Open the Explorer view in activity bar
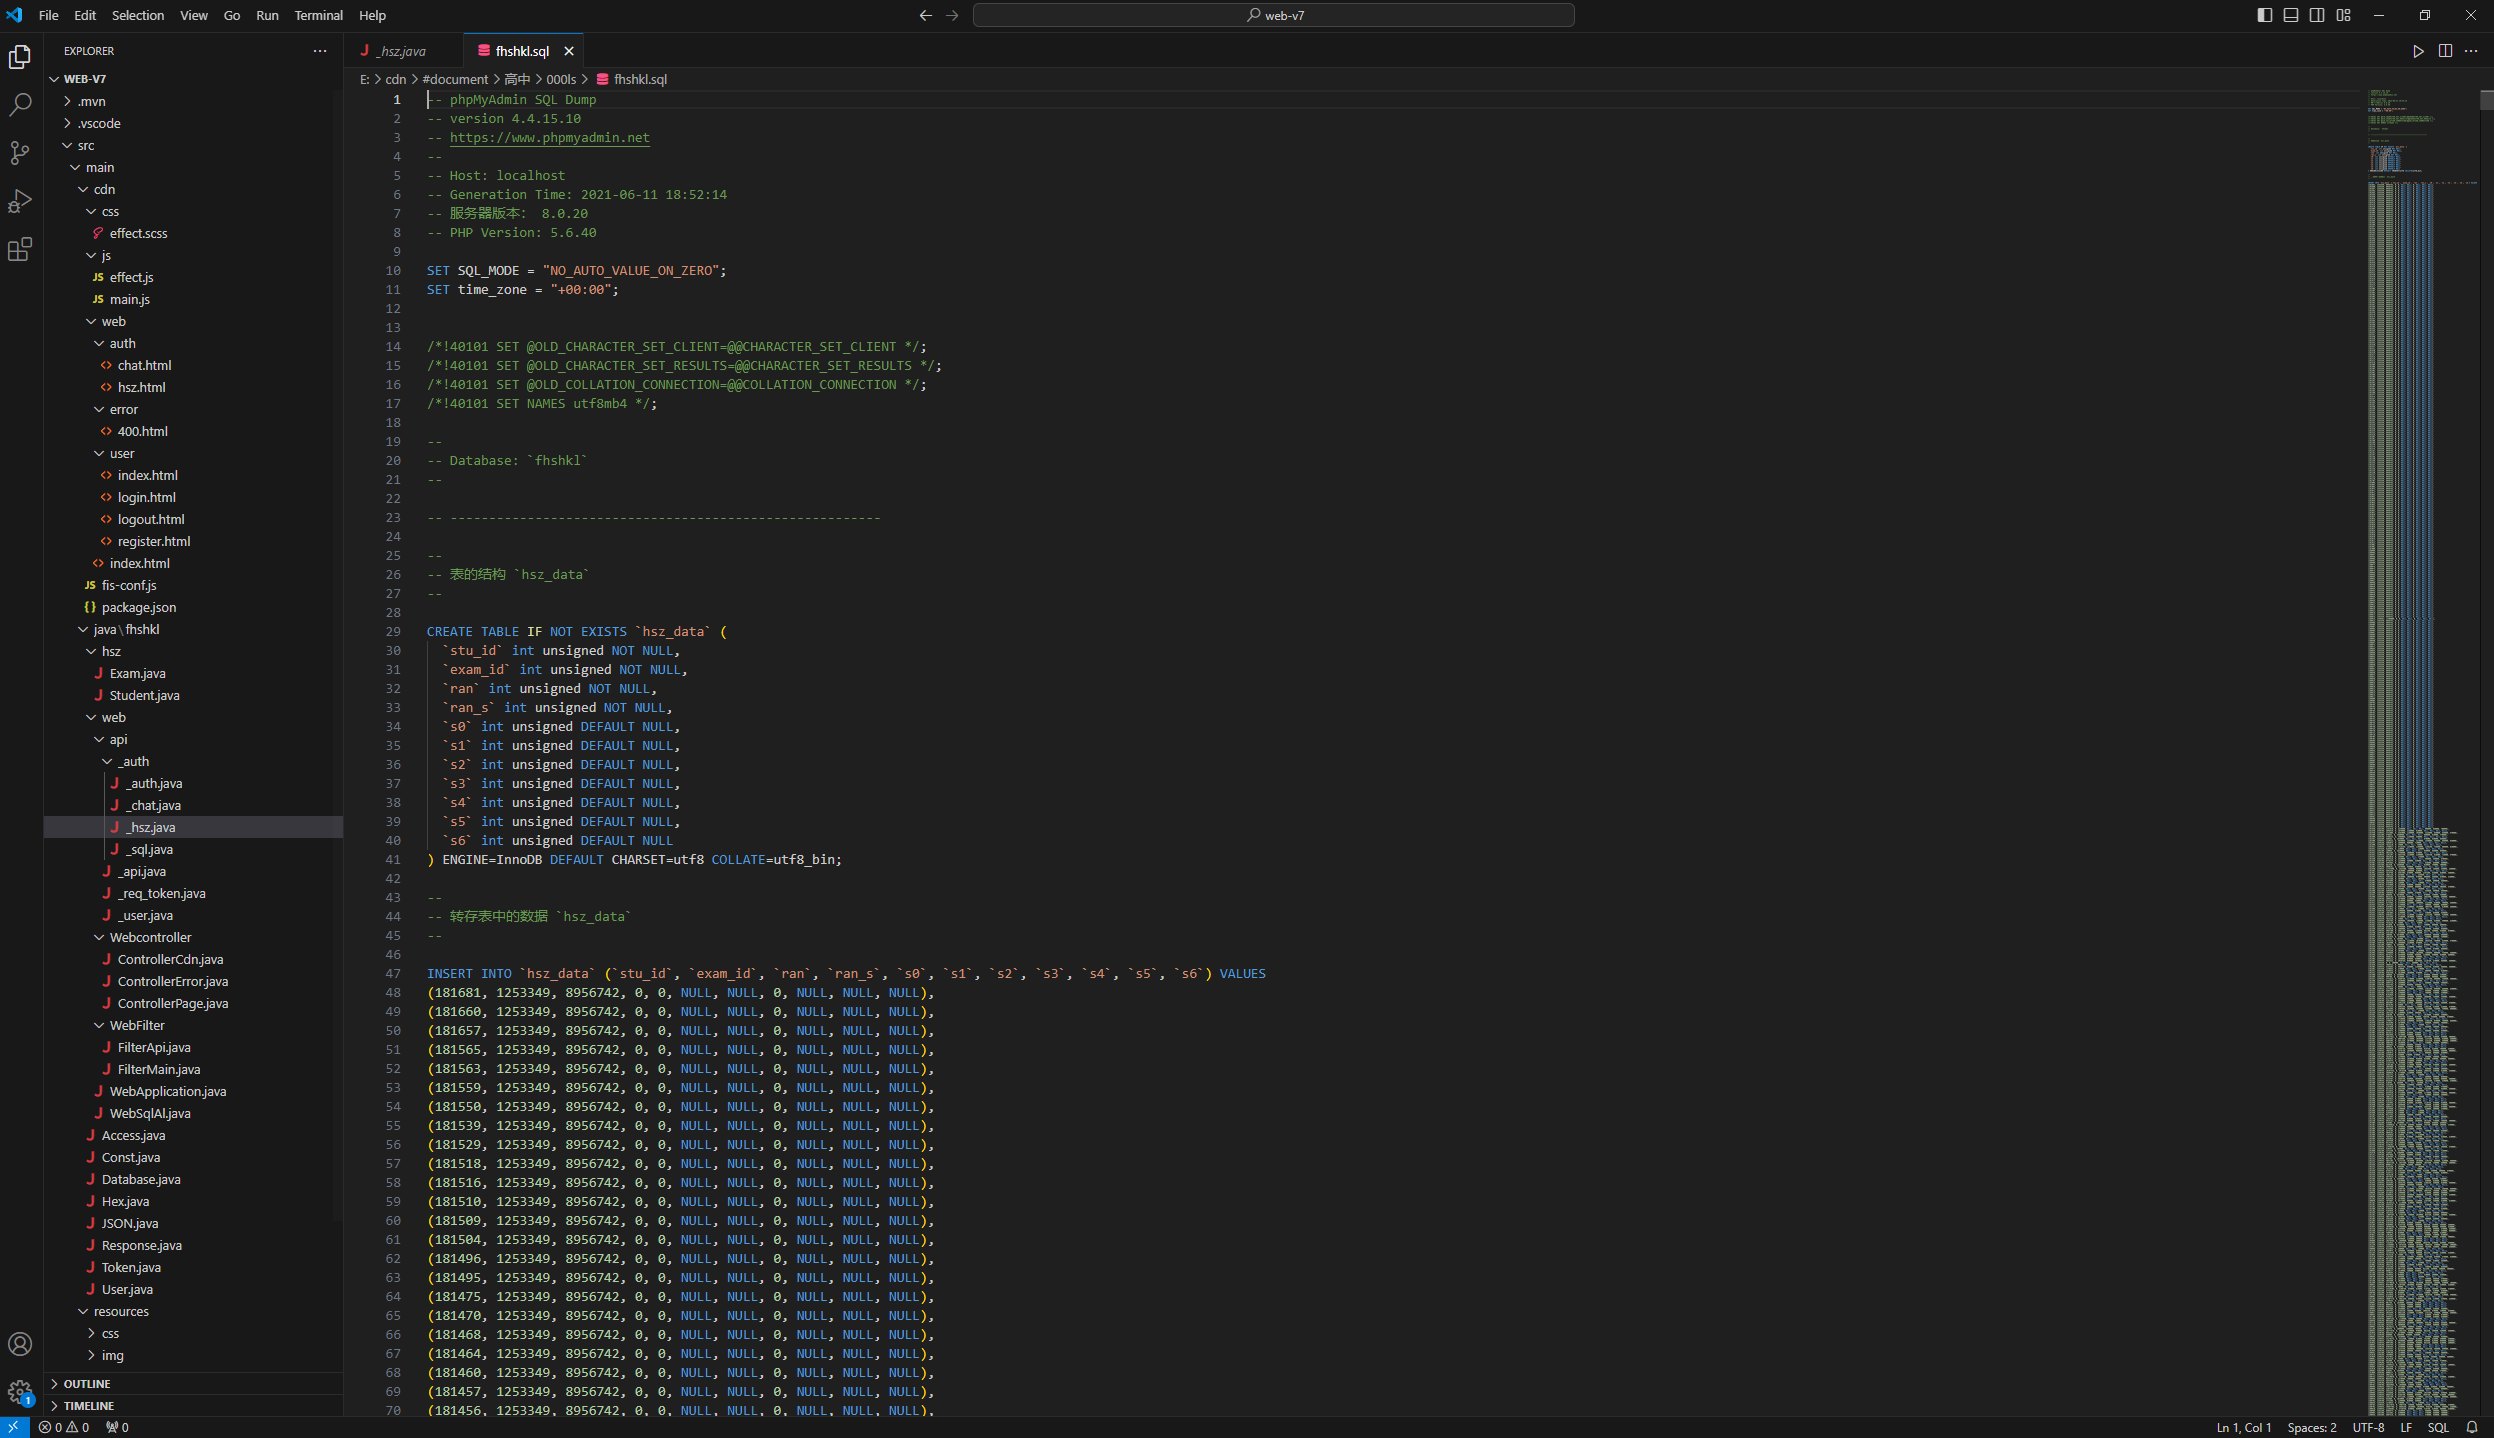Image resolution: width=2494 pixels, height=1438 pixels. (20, 57)
